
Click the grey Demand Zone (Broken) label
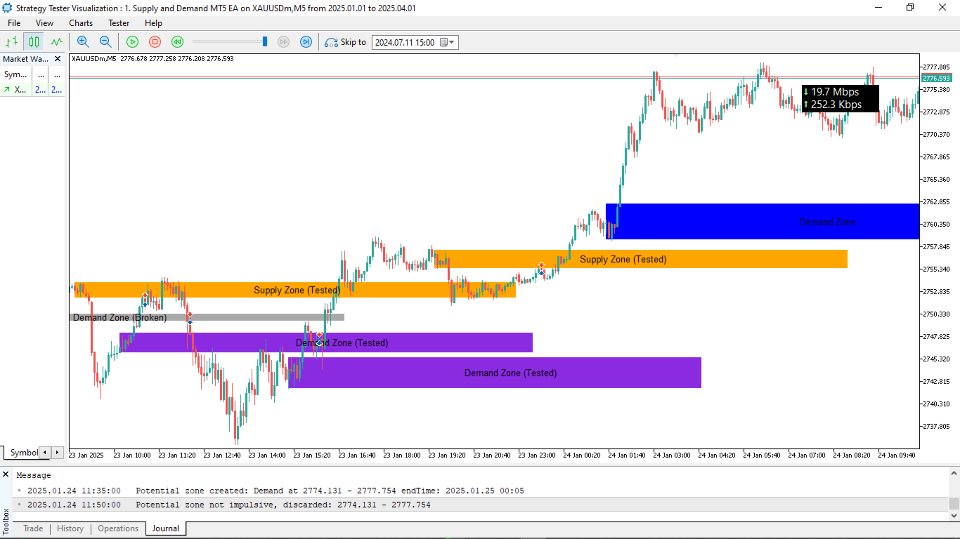119,317
